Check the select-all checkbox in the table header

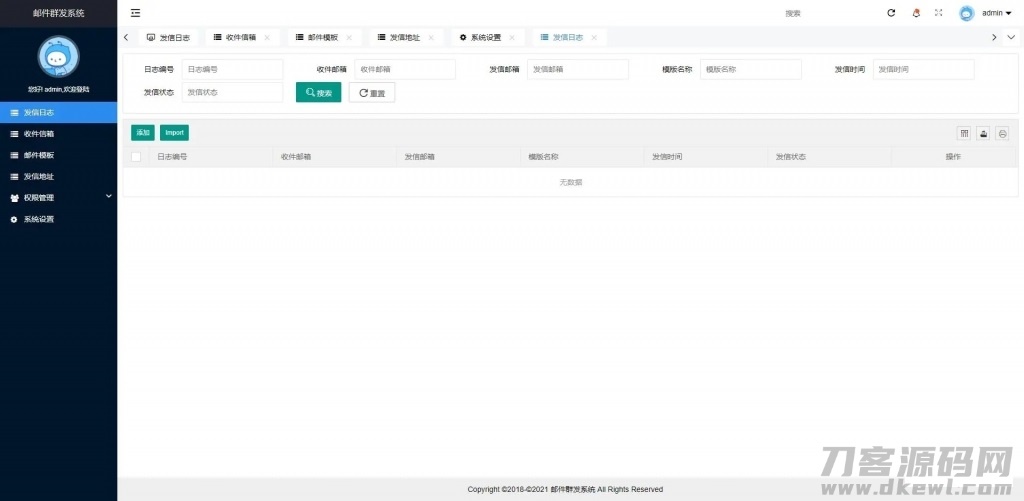coord(136,157)
